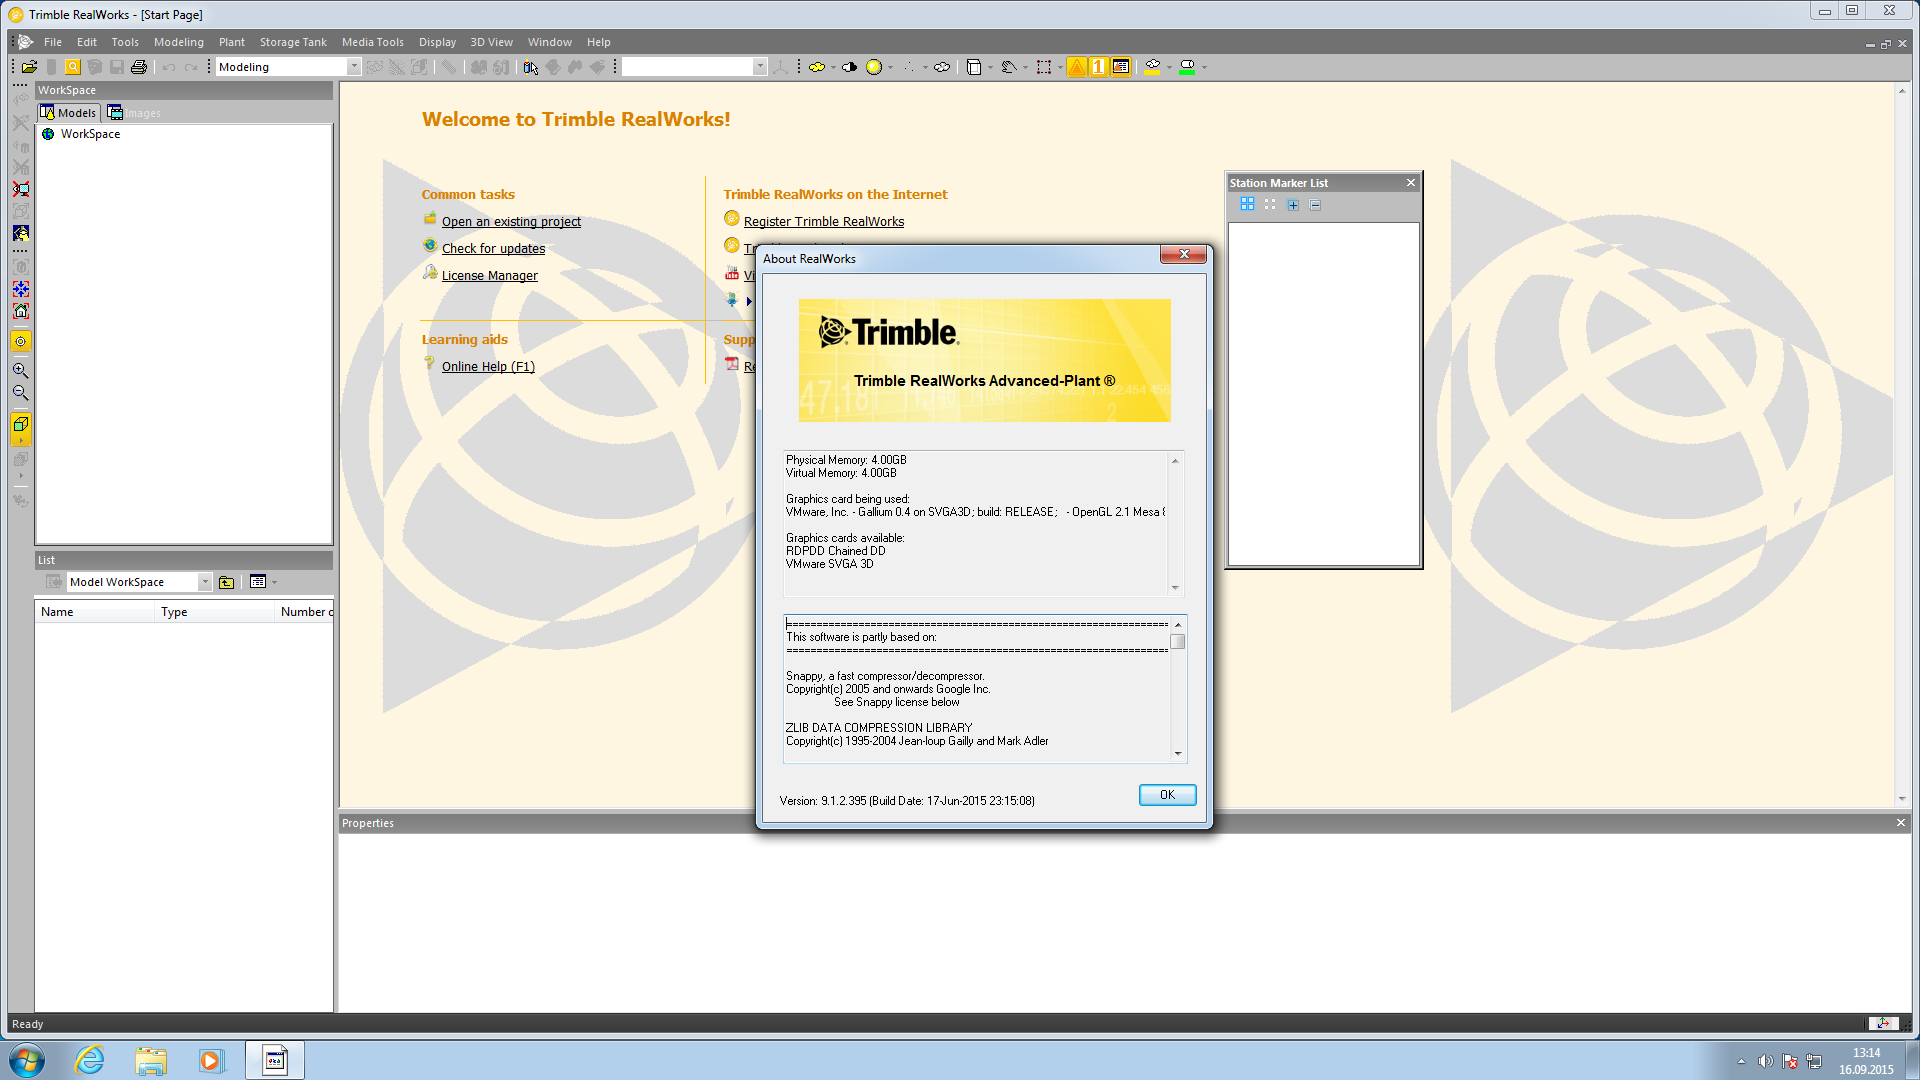This screenshot has height=1080, width=1920.
Task: Click the Name column header in List
Action: (95, 612)
